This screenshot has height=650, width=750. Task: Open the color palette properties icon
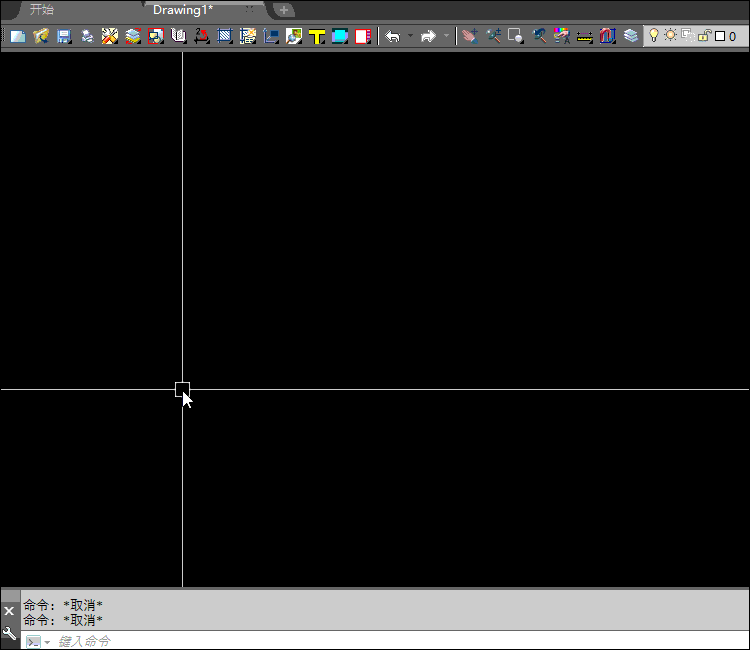[562, 36]
